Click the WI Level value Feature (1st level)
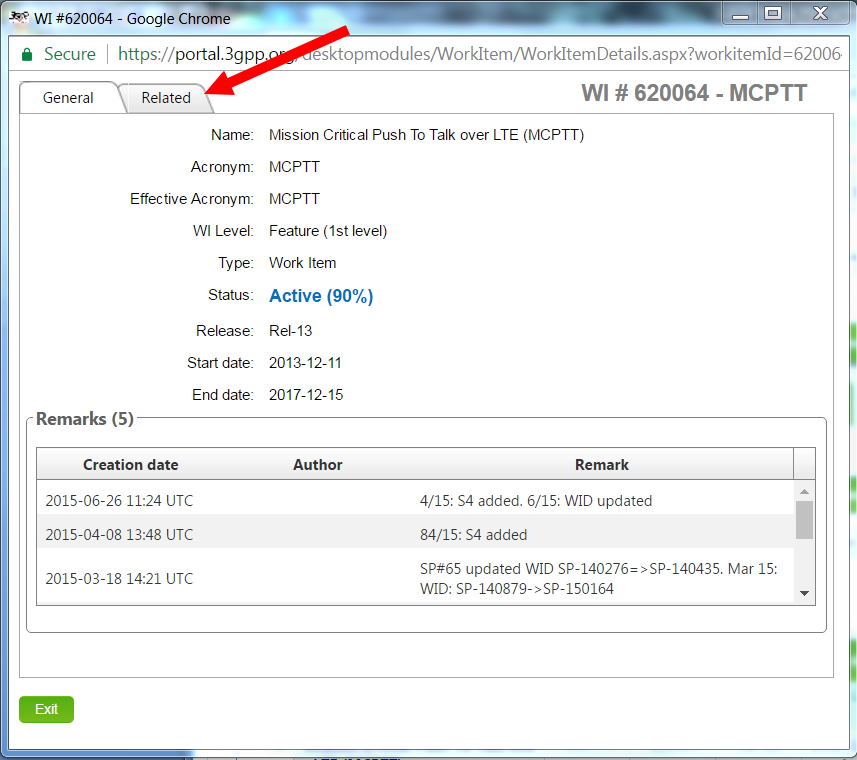857x760 pixels. pos(328,231)
